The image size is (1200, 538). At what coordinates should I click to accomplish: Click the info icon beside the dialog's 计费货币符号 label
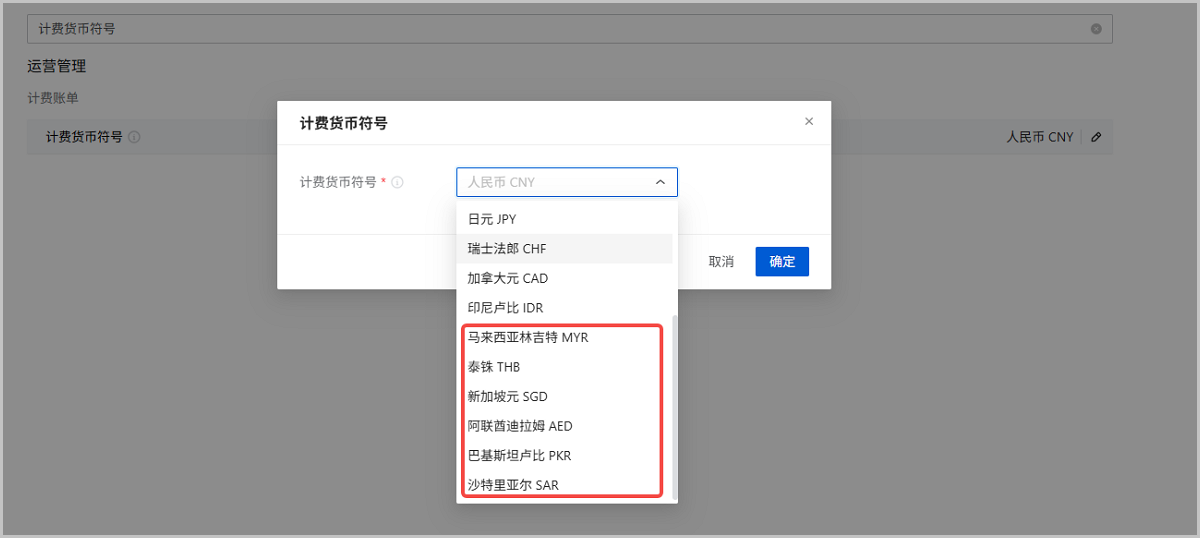(x=397, y=183)
